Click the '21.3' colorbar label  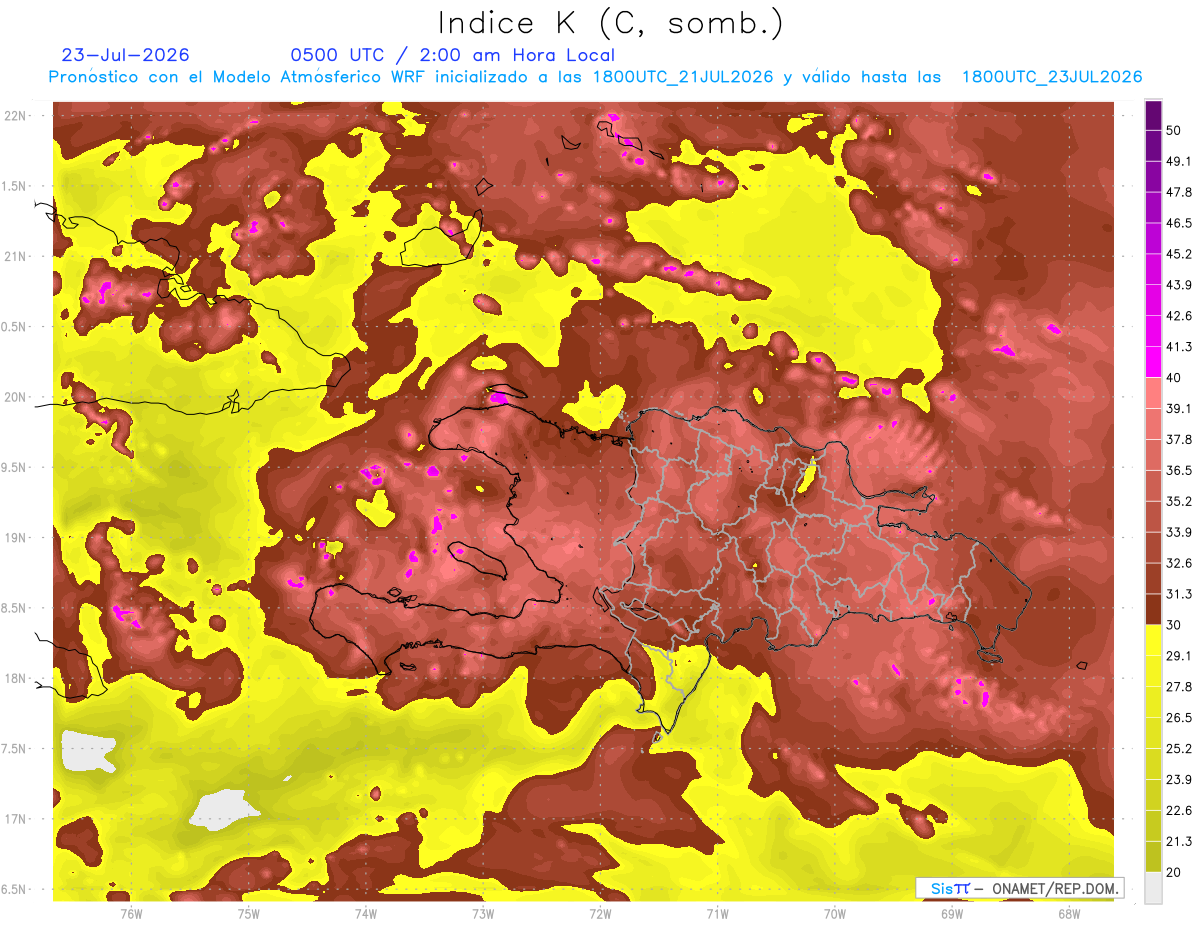pyautogui.click(x=1178, y=843)
